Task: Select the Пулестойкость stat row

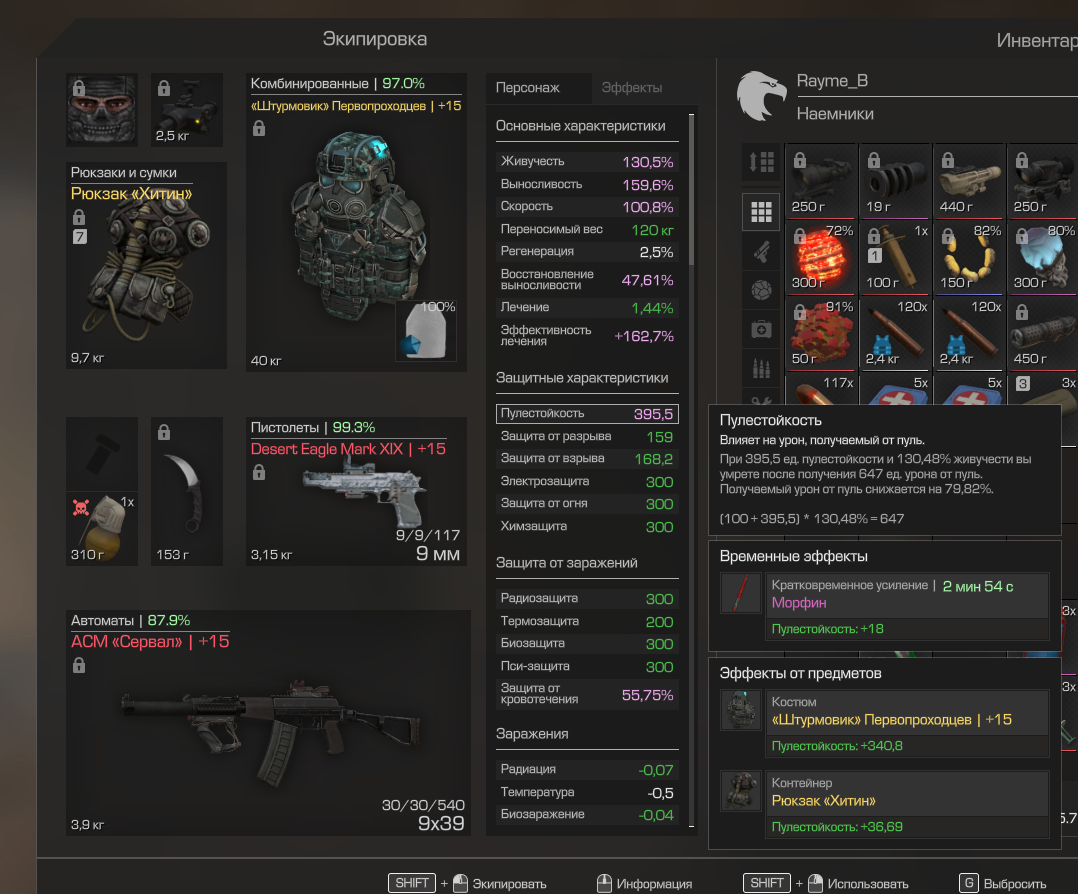Action: (587, 414)
